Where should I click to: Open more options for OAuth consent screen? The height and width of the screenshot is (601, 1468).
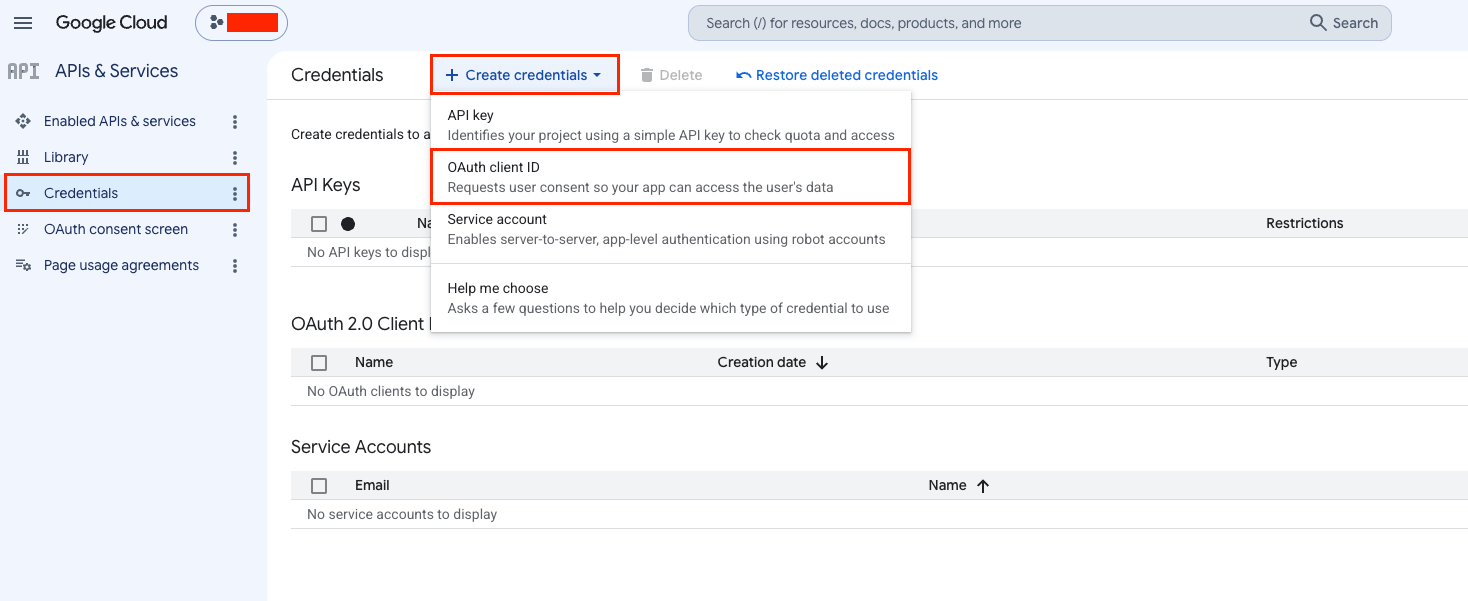[x=235, y=229]
